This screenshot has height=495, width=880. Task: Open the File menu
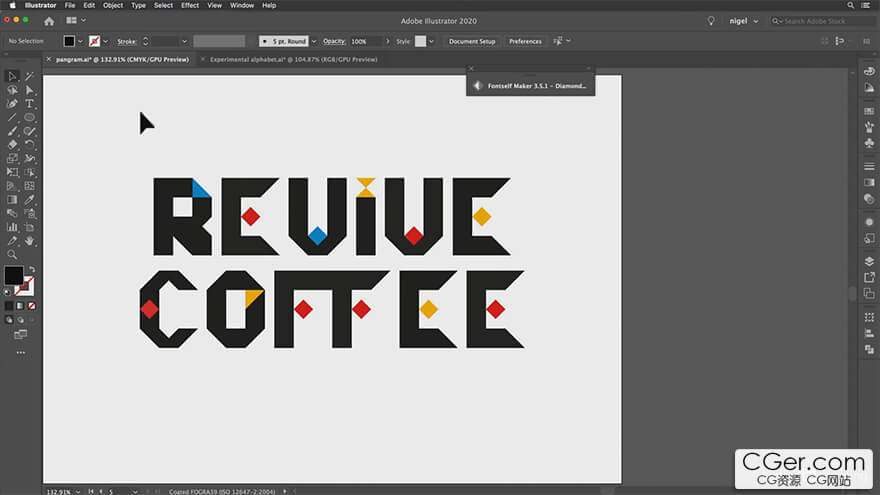70,5
